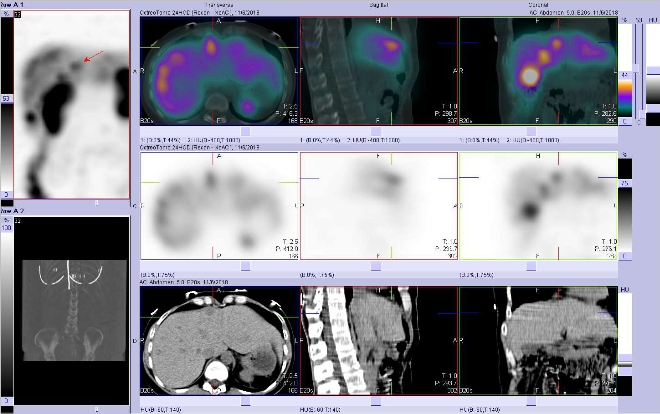Move the right fusion blend vertical slider handle
660x414 pixels.
[x=641, y=115]
